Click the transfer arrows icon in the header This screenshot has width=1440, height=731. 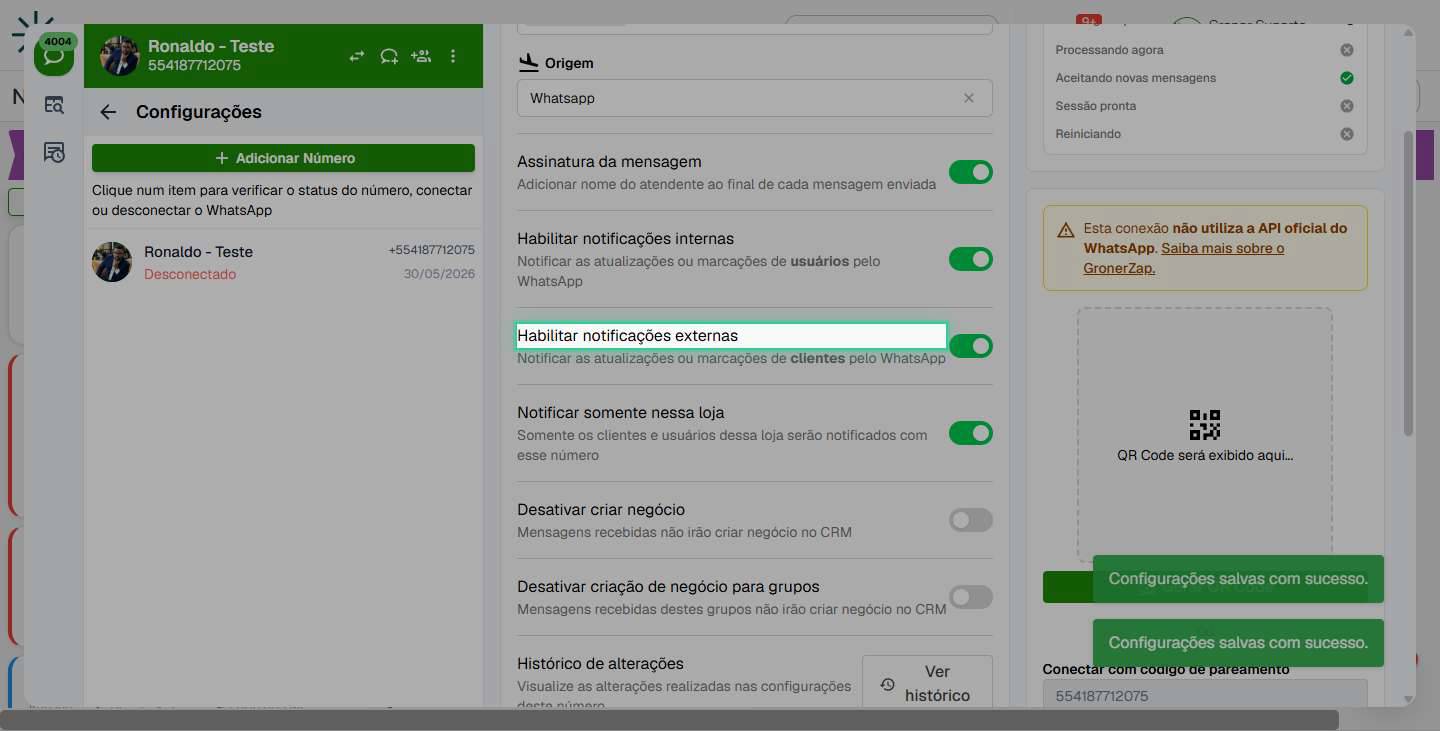coord(357,56)
